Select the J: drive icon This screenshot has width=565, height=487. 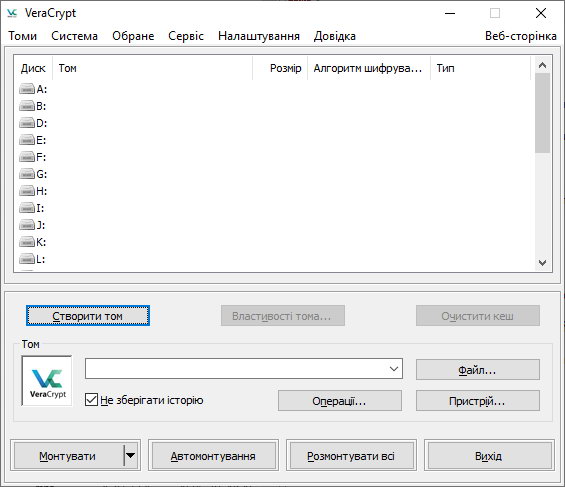[x=27, y=225]
